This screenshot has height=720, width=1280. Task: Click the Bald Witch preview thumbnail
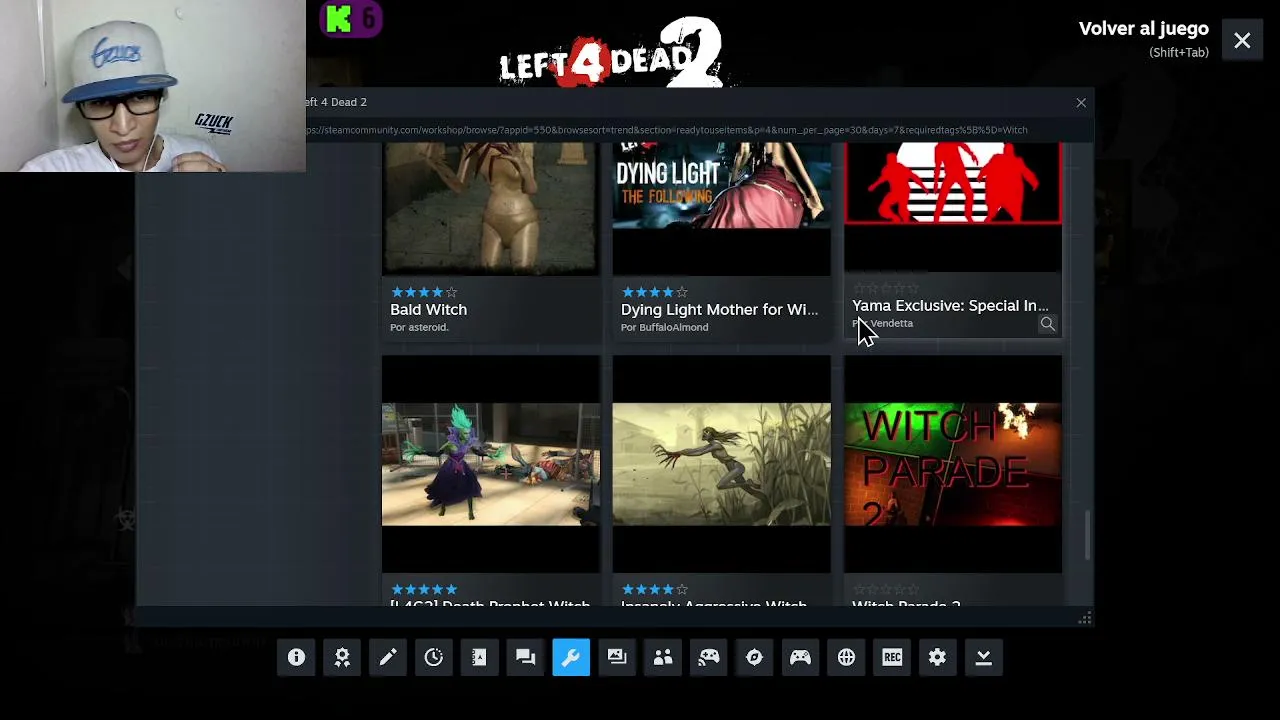point(491,208)
